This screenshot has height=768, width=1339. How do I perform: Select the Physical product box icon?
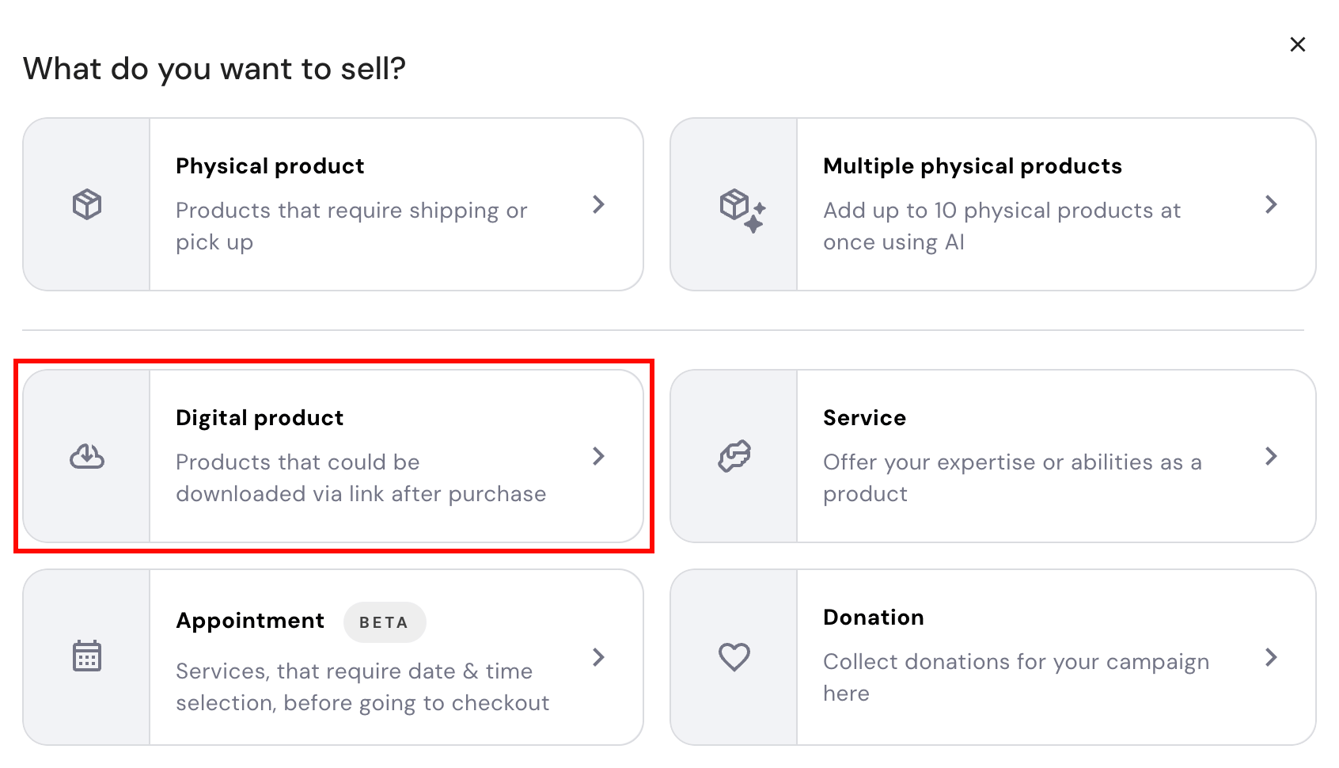87,204
